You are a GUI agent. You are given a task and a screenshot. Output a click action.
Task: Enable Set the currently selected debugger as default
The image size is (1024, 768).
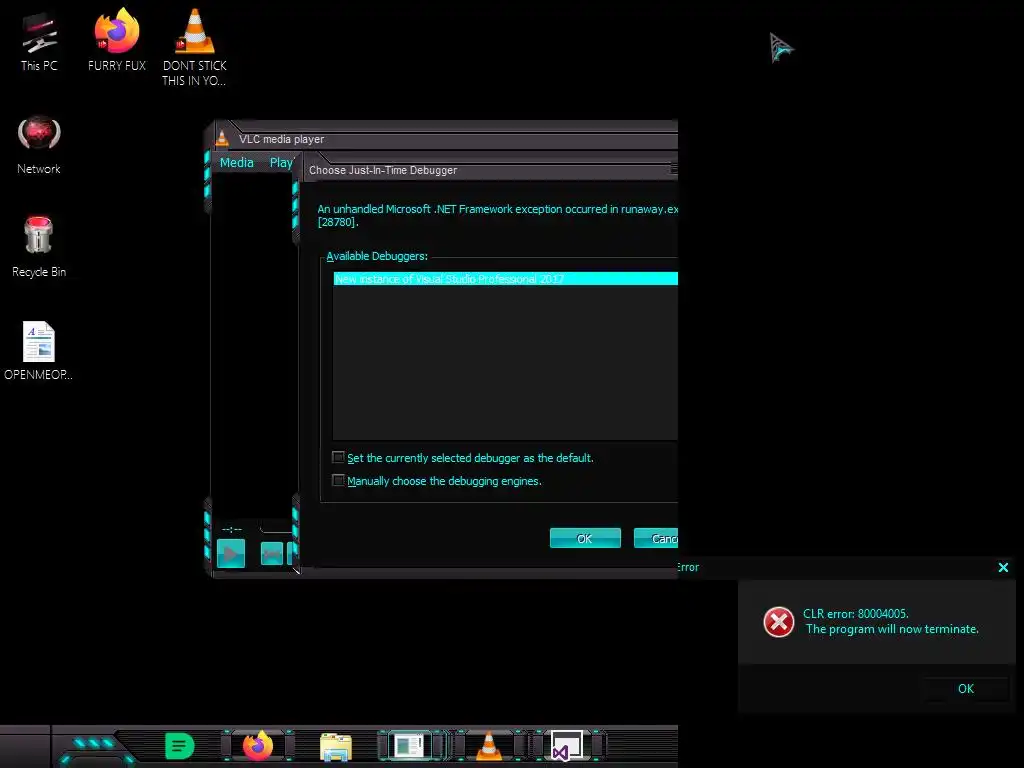click(338, 457)
